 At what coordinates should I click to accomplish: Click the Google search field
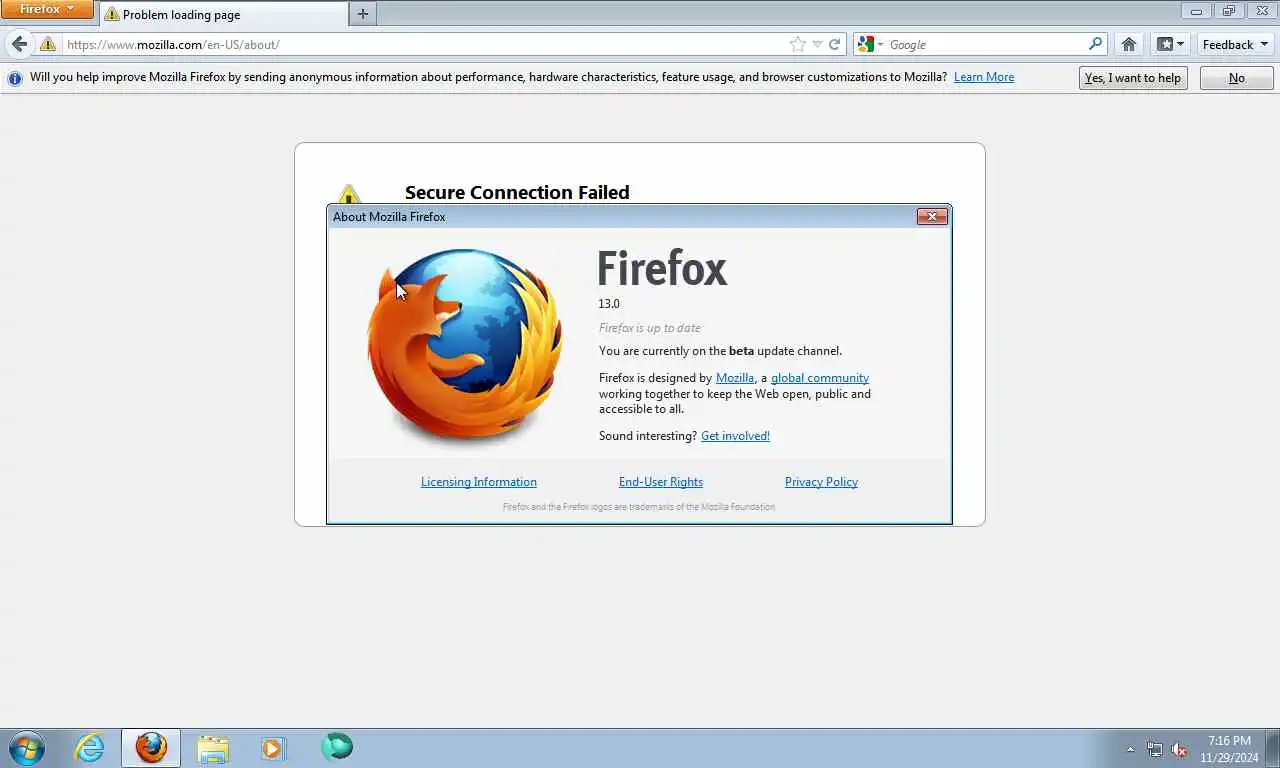pos(986,44)
